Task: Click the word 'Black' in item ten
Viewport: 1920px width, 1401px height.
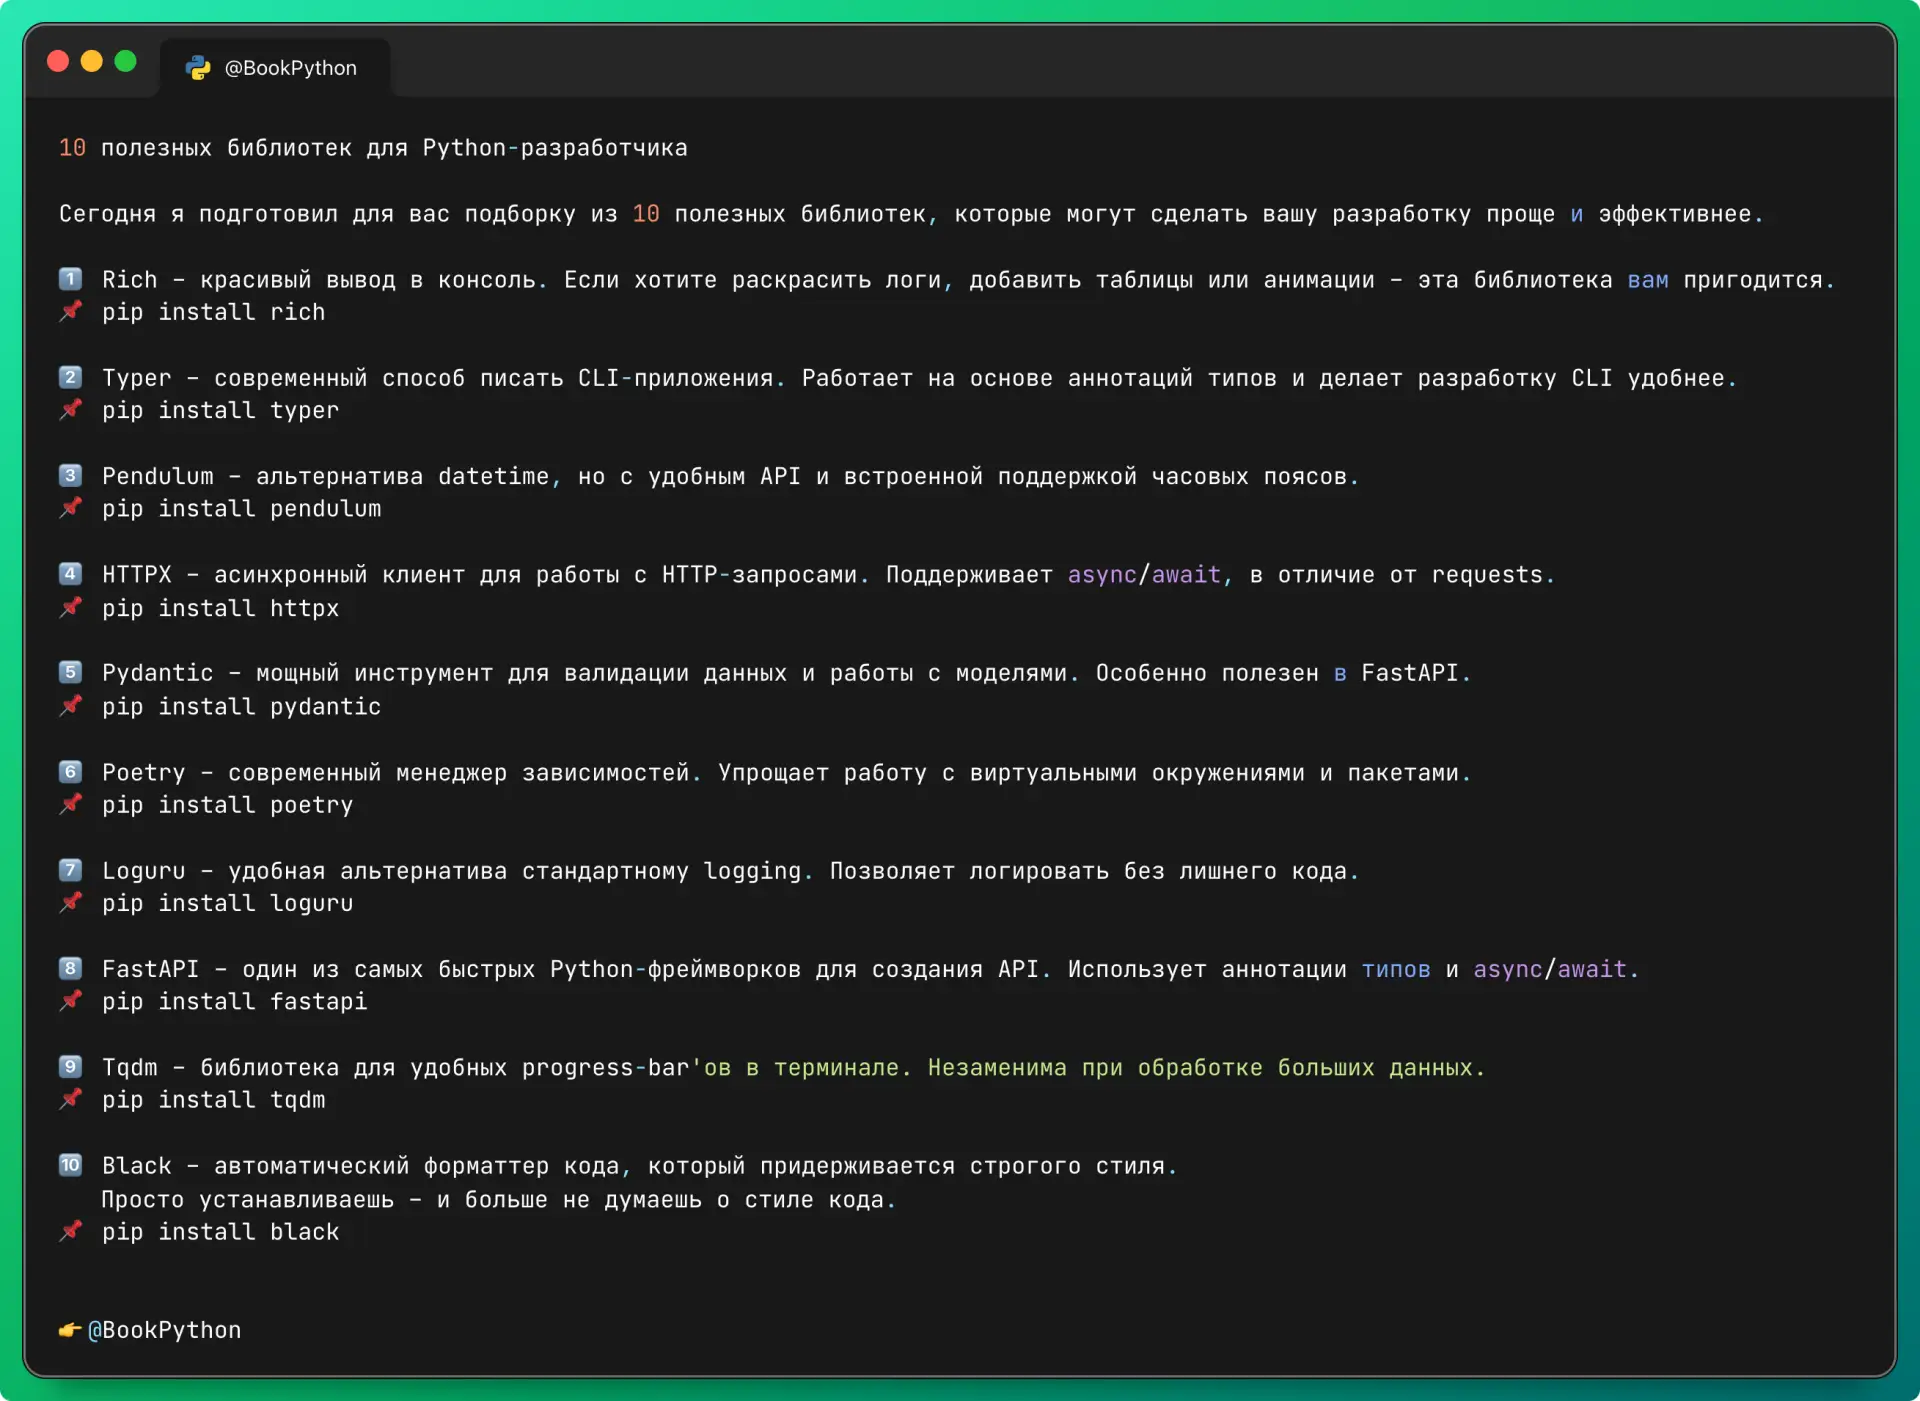Action: (137, 1166)
